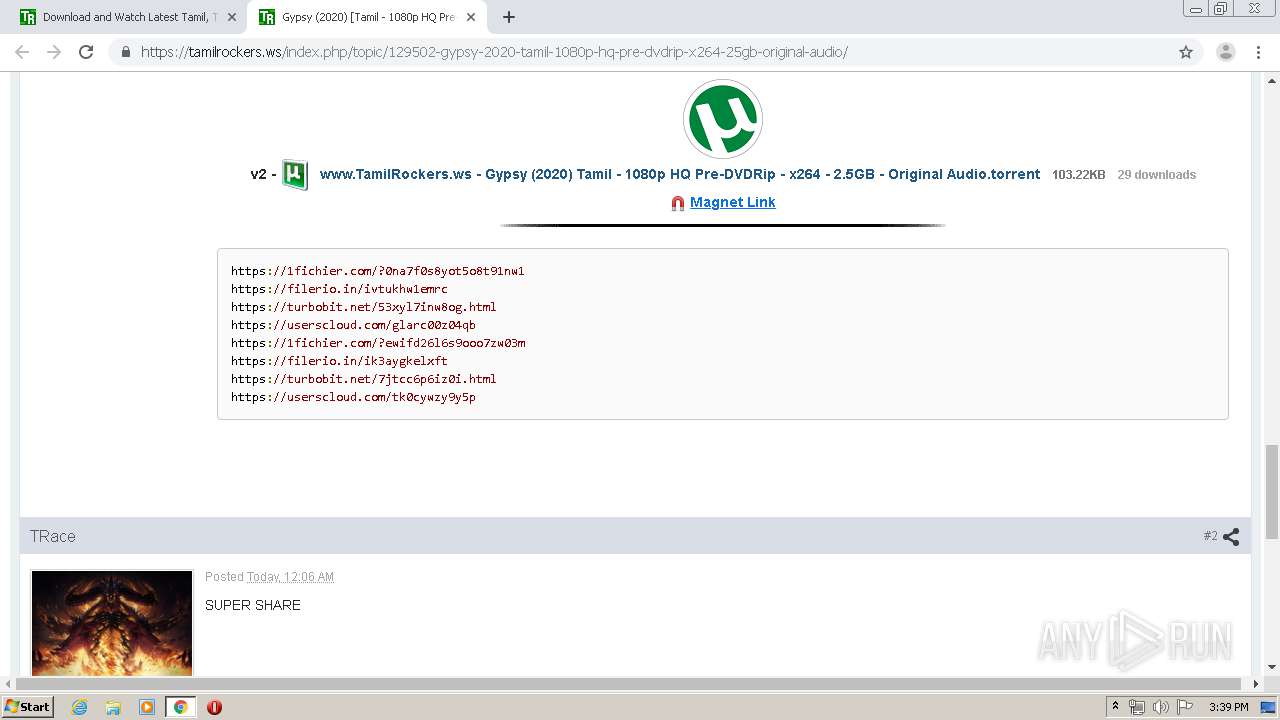Open post number #2 permalink

tap(1210, 536)
